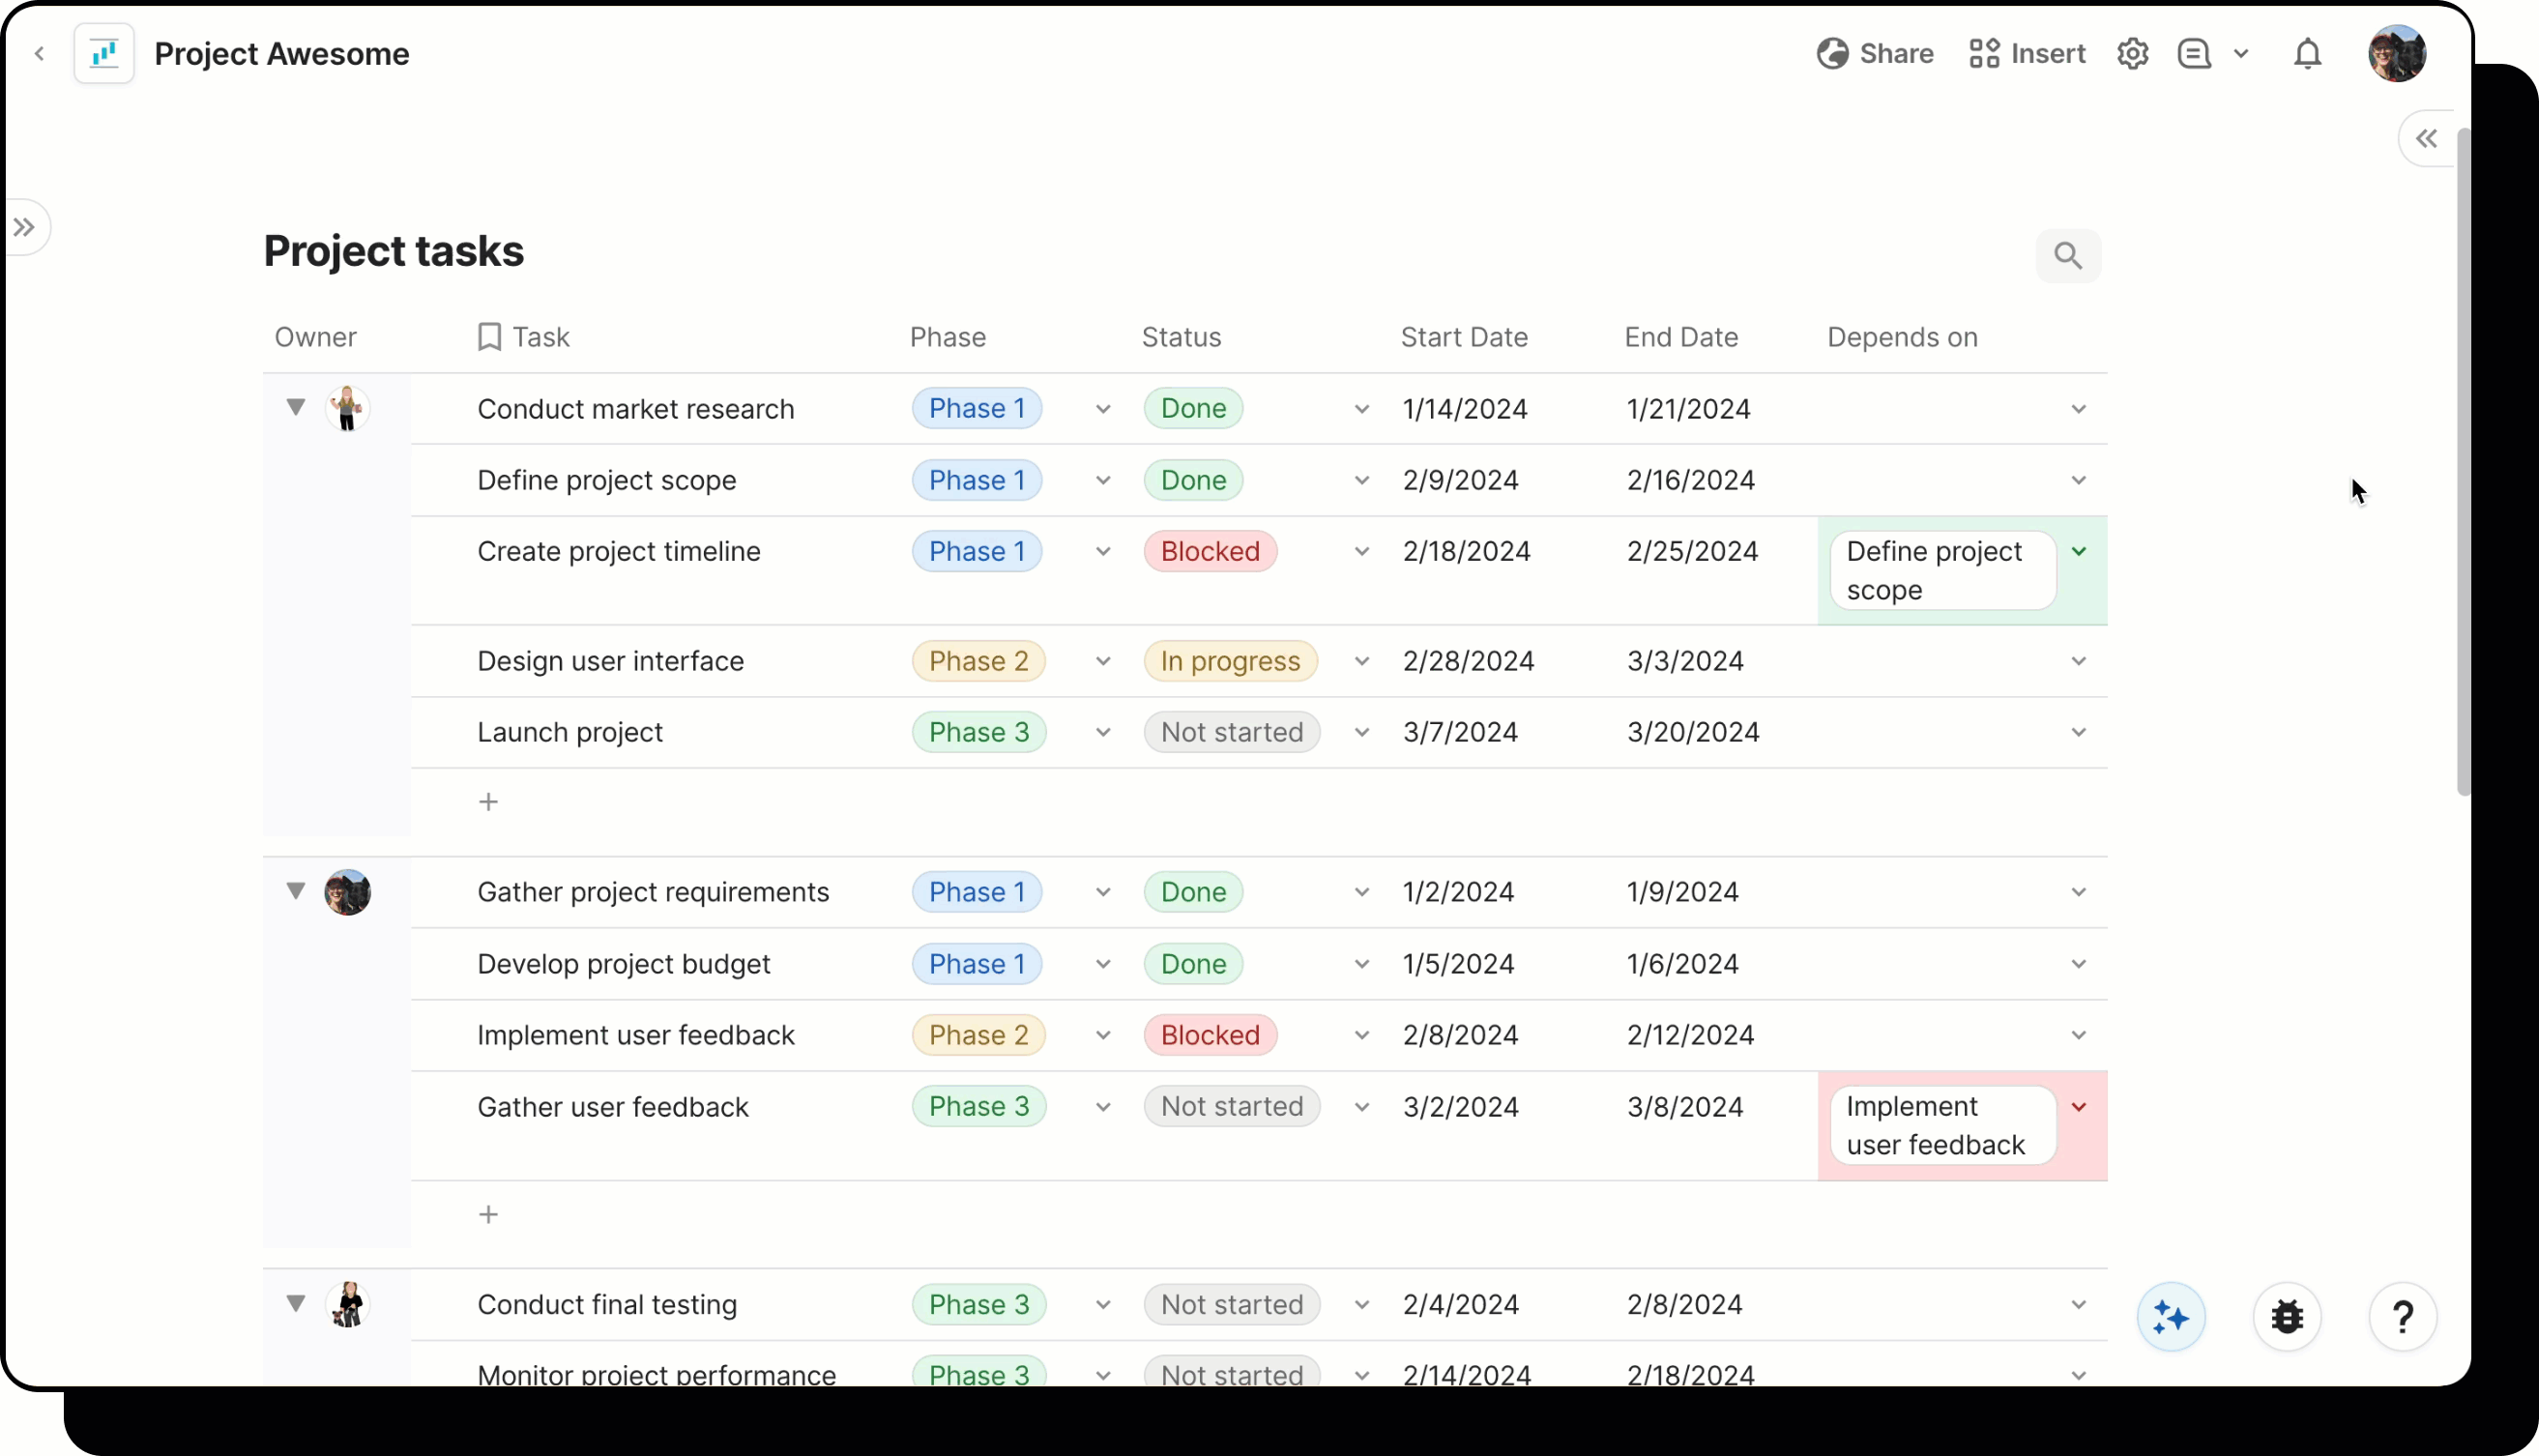The image size is (2539, 1456).
Task: Open Depends on dropdown for Gather user feedback
Action: coord(2078,1106)
